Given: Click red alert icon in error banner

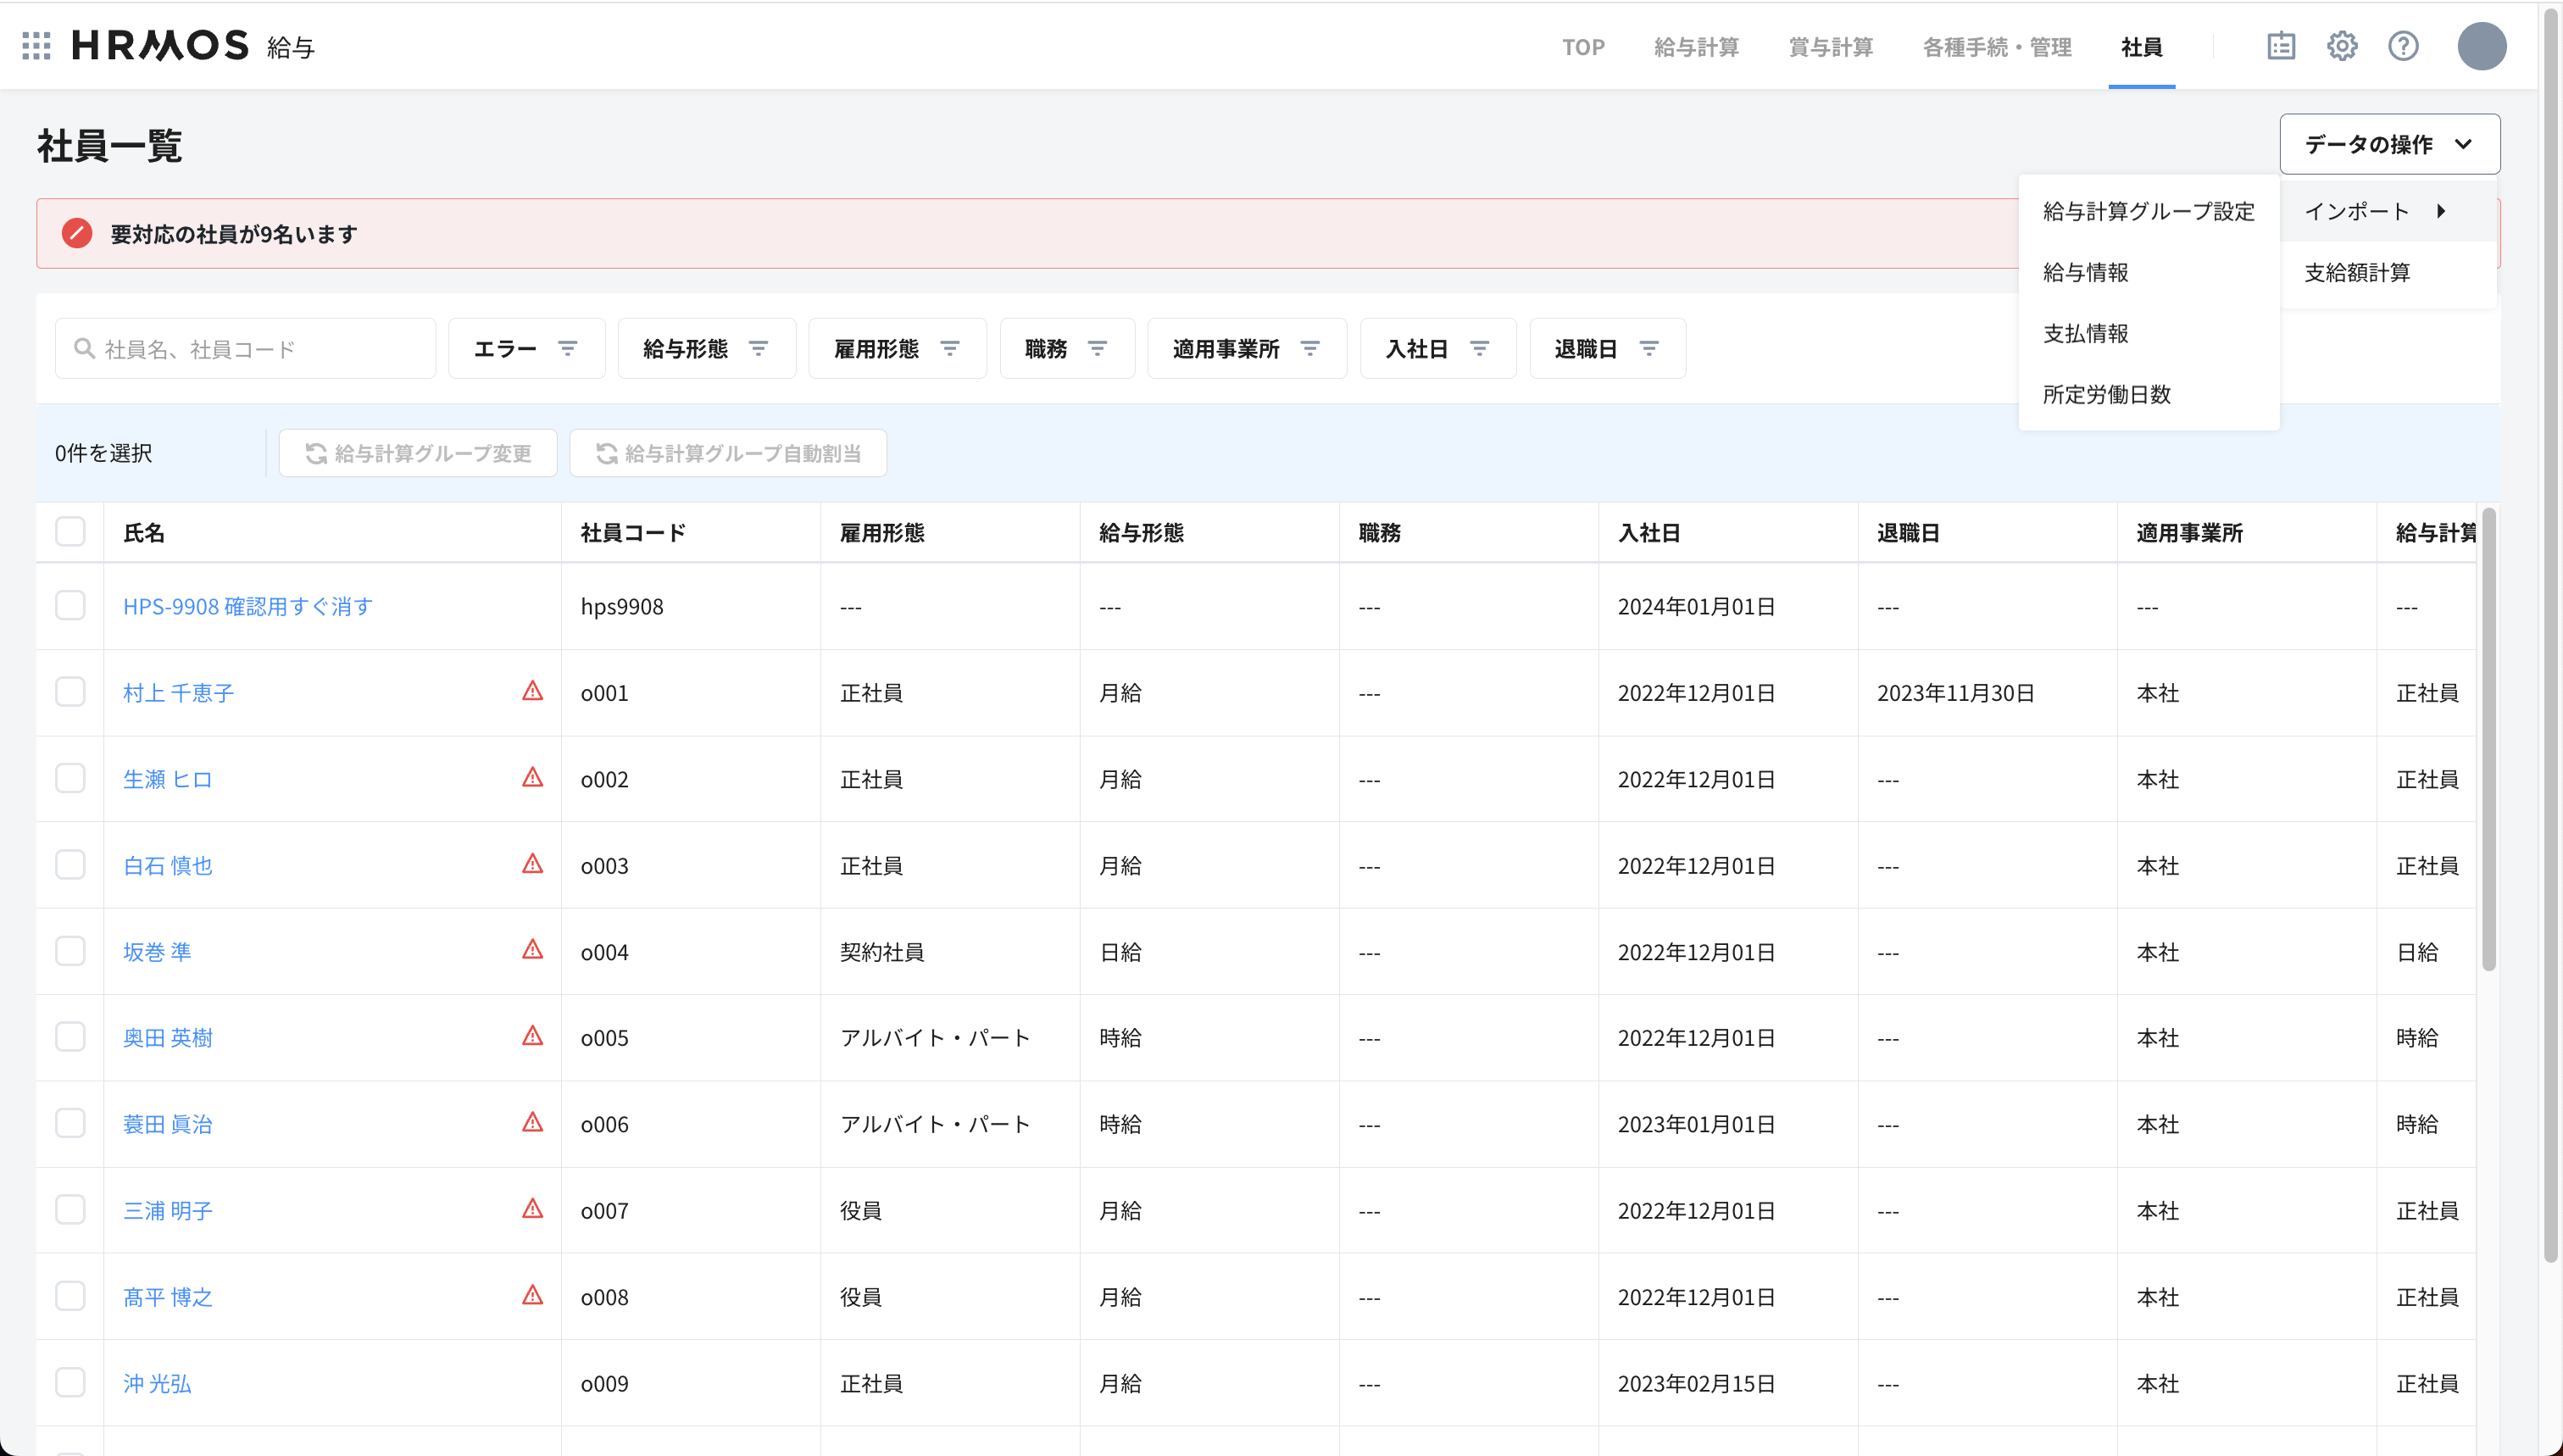Looking at the screenshot, I should pos(77,234).
